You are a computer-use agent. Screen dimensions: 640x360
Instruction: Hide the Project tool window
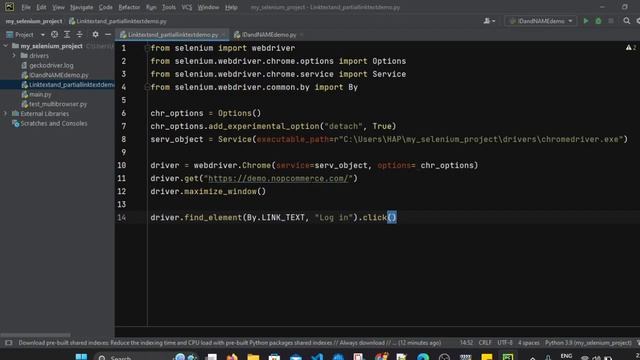coord(108,35)
